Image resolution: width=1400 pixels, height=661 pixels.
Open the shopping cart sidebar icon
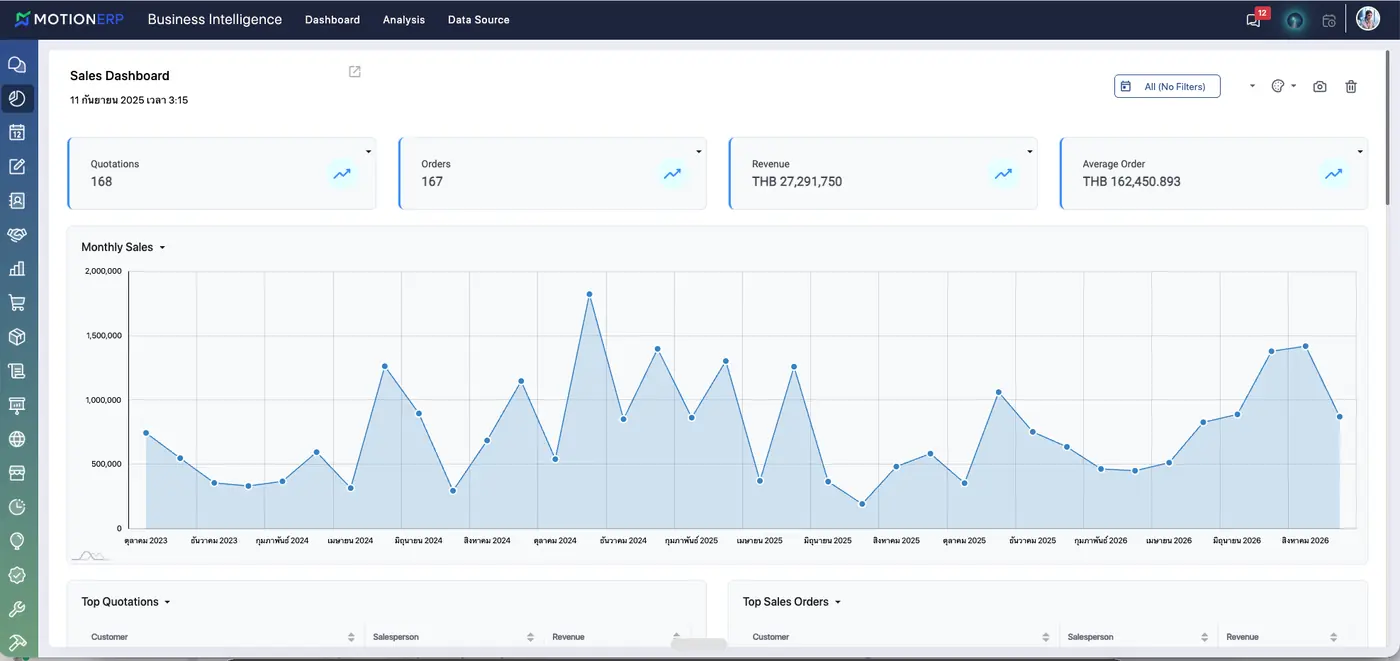tap(17, 302)
